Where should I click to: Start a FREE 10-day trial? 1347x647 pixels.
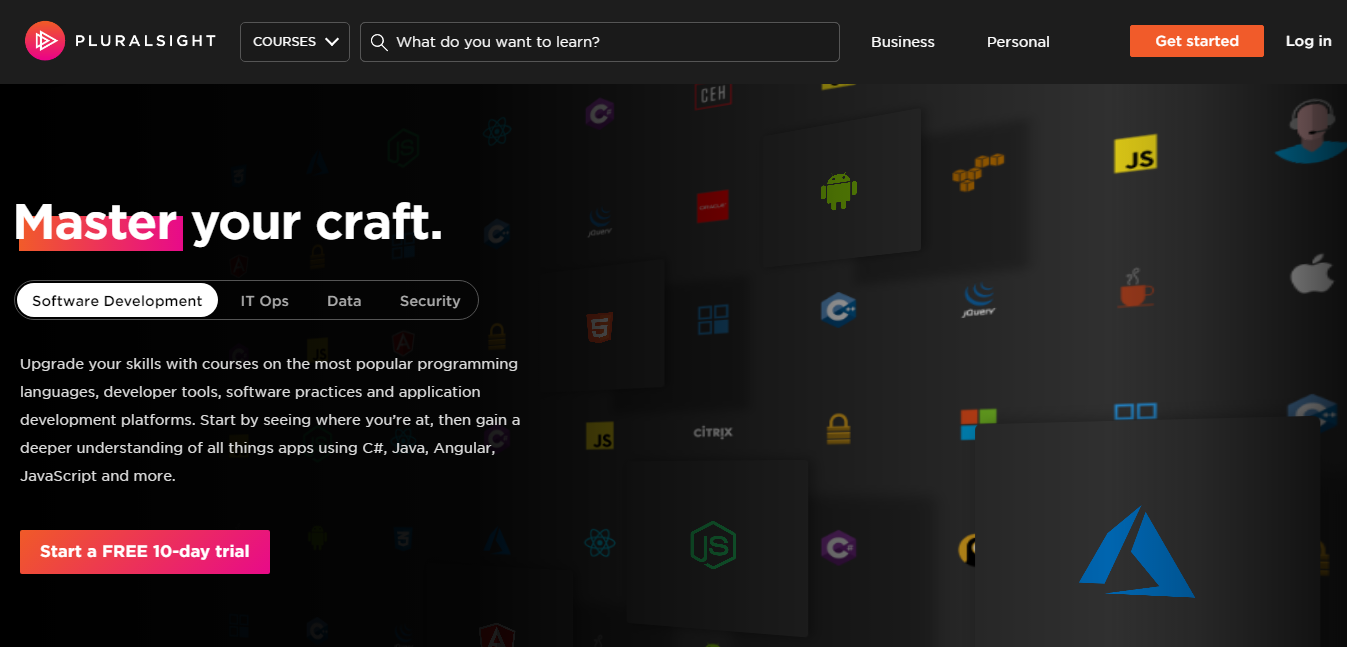tap(145, 552)
